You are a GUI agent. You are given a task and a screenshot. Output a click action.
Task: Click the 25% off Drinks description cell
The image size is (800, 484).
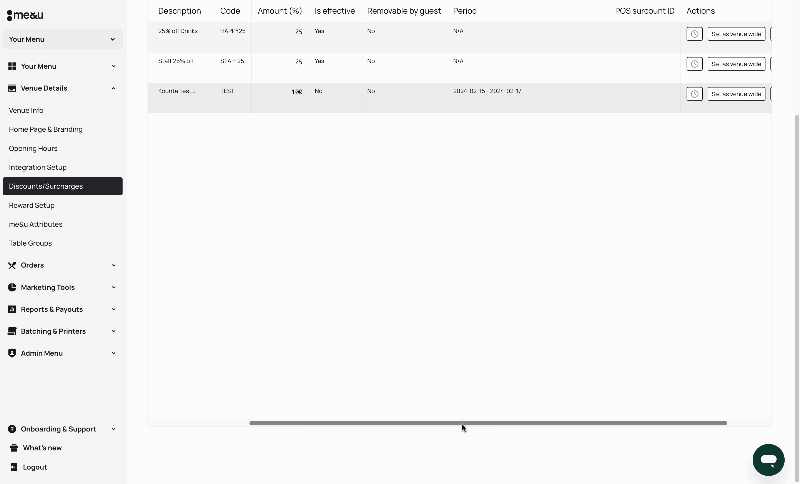tap(178, 31)
